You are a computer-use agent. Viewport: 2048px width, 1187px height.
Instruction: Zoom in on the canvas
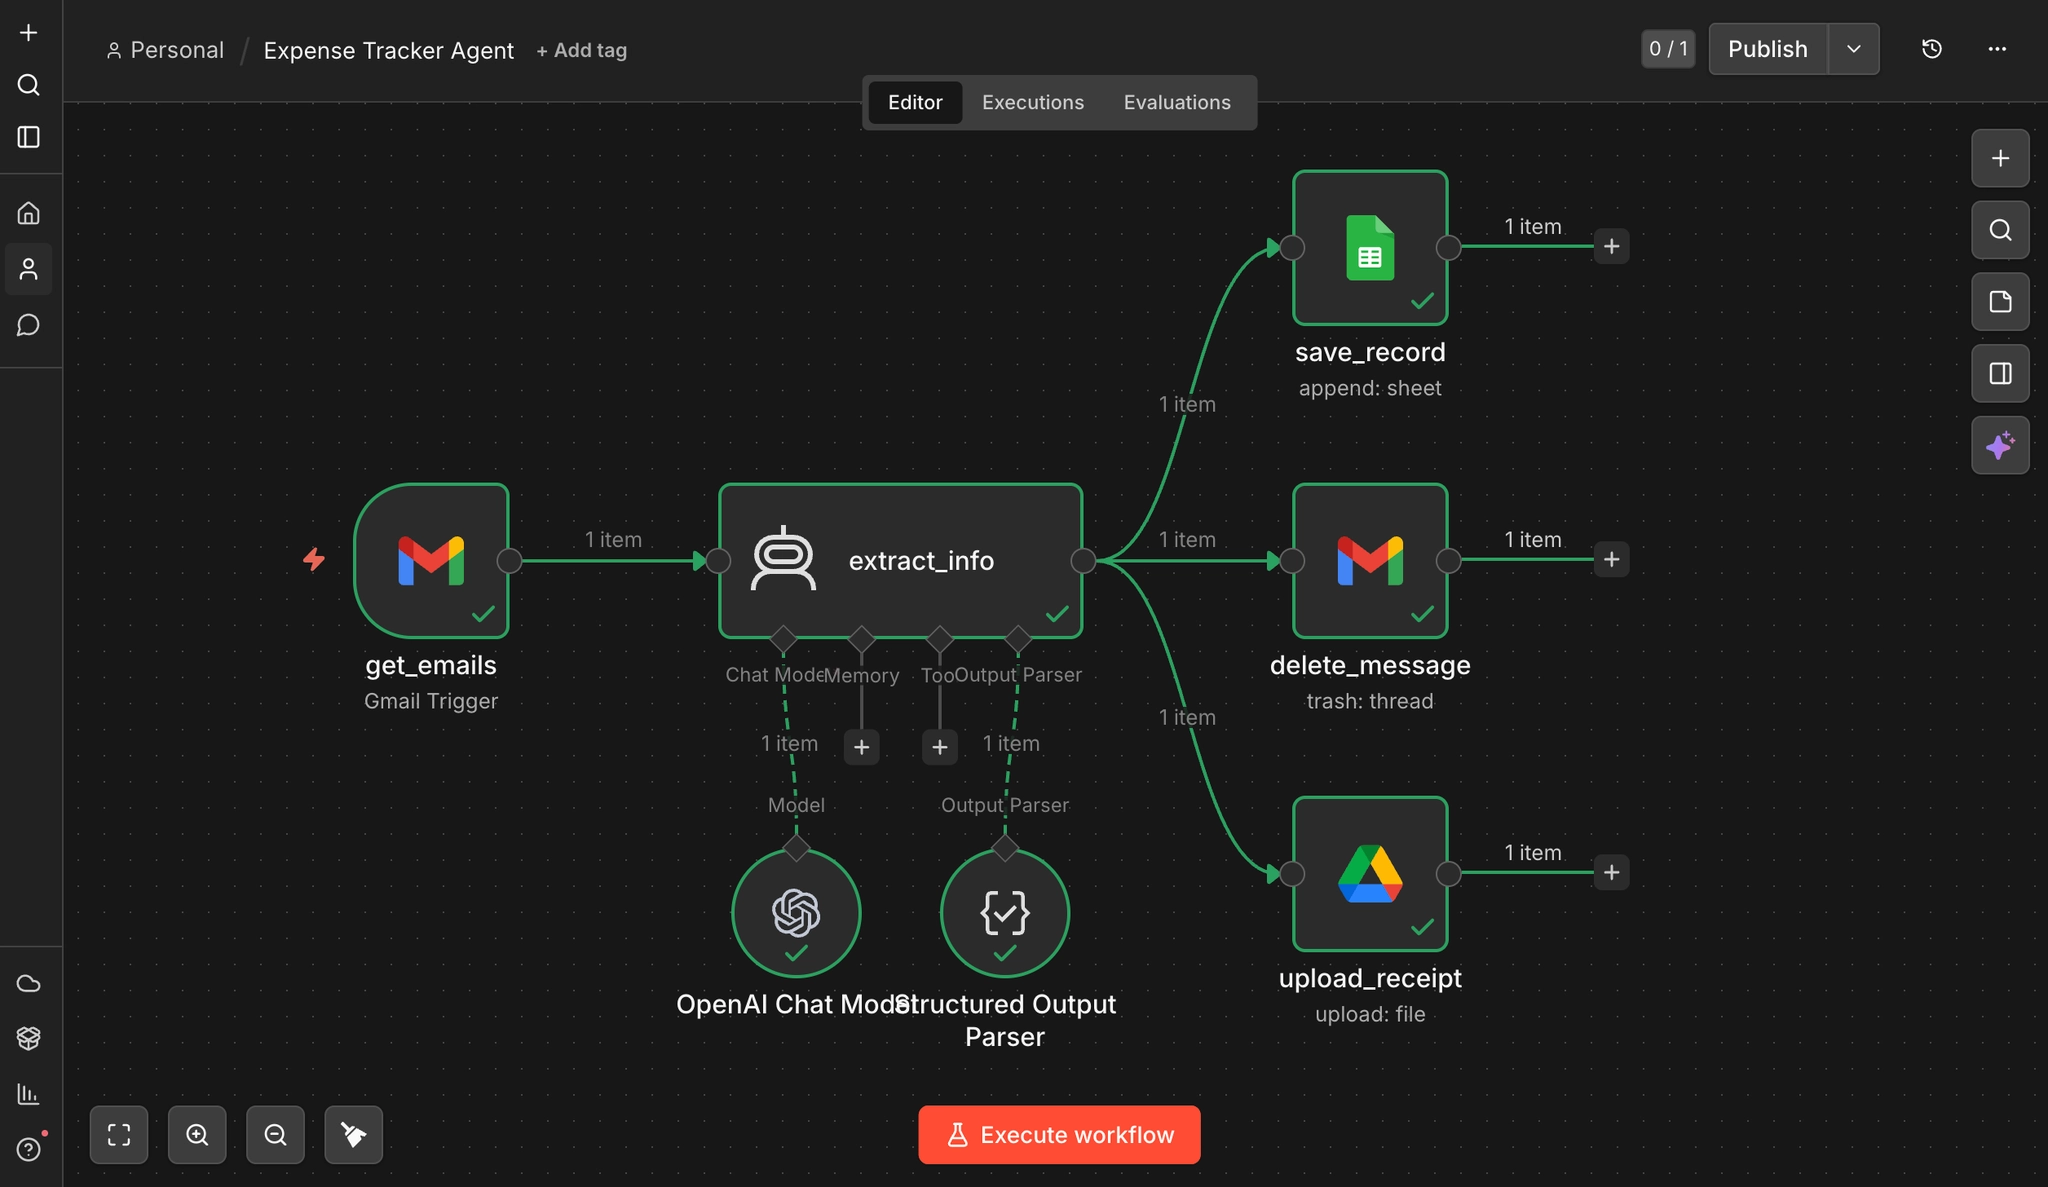pos(197,1135)
